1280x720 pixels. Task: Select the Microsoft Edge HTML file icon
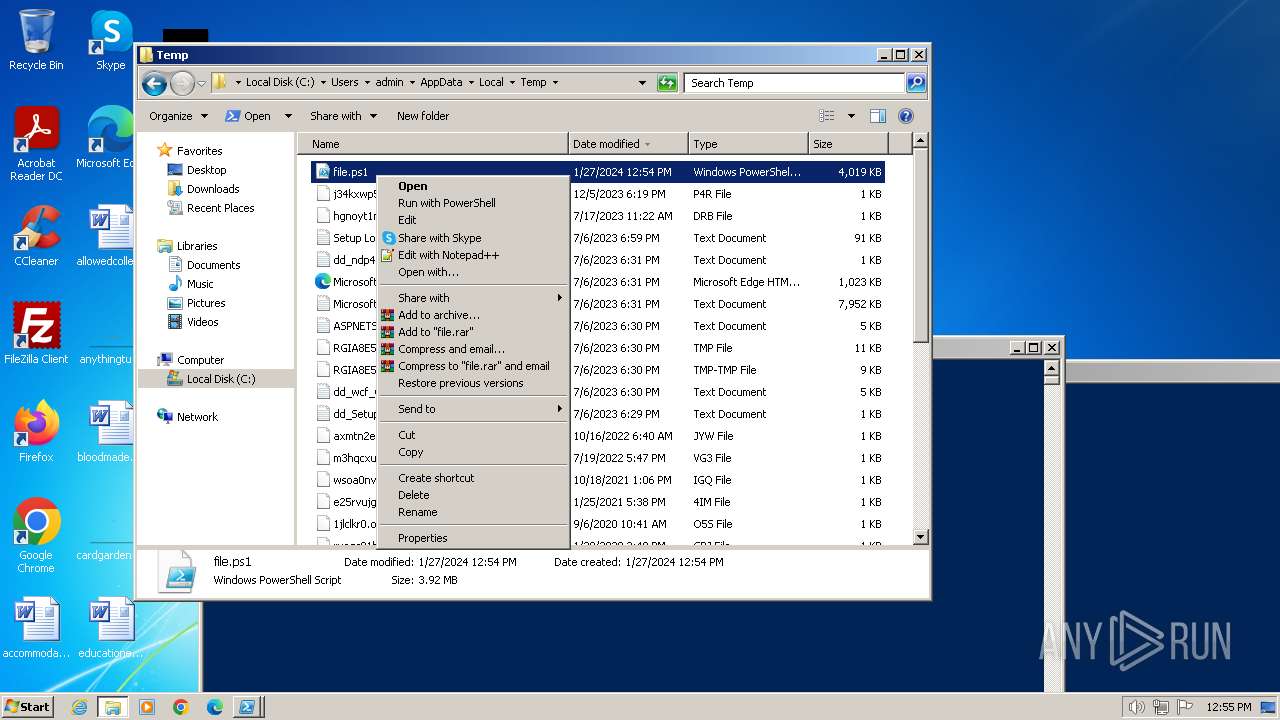point(323,282)
